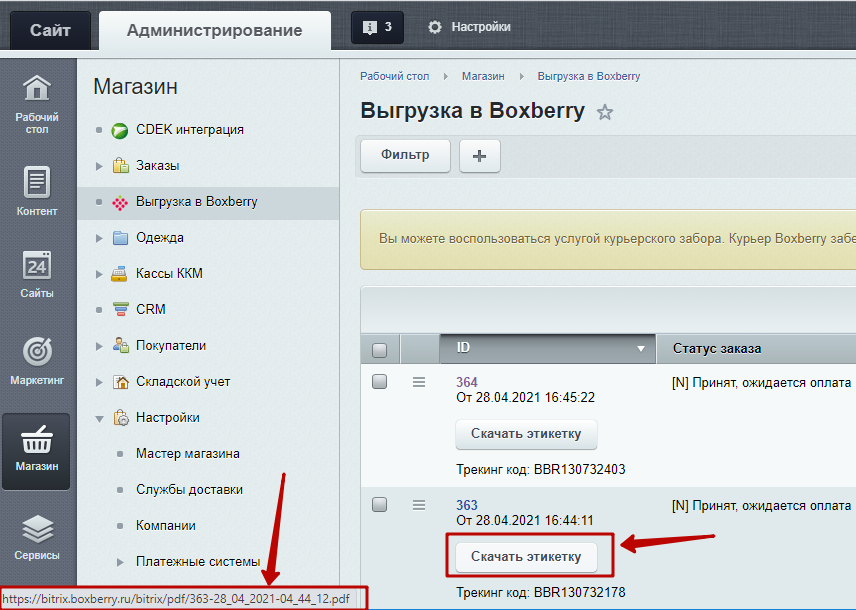Screen dimensions: 856x610
Task: Click the Фильтр button
Action: pos(405,156)
